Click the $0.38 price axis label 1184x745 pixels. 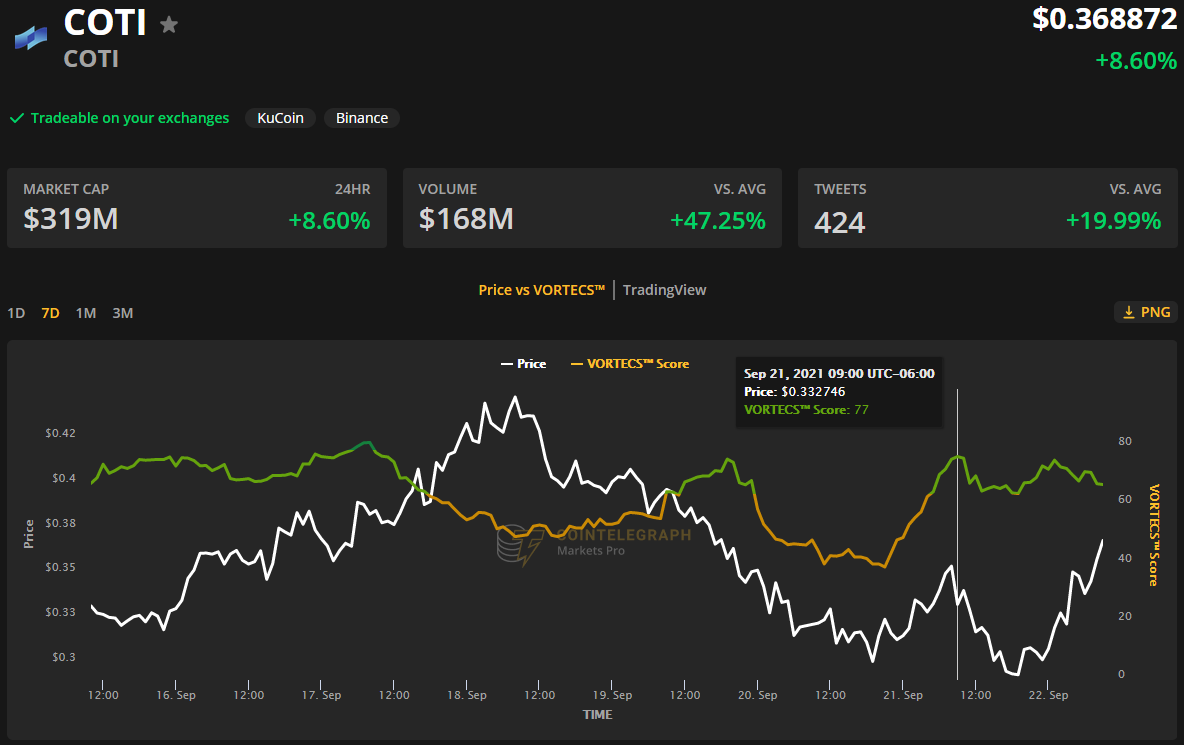[60, 523]
